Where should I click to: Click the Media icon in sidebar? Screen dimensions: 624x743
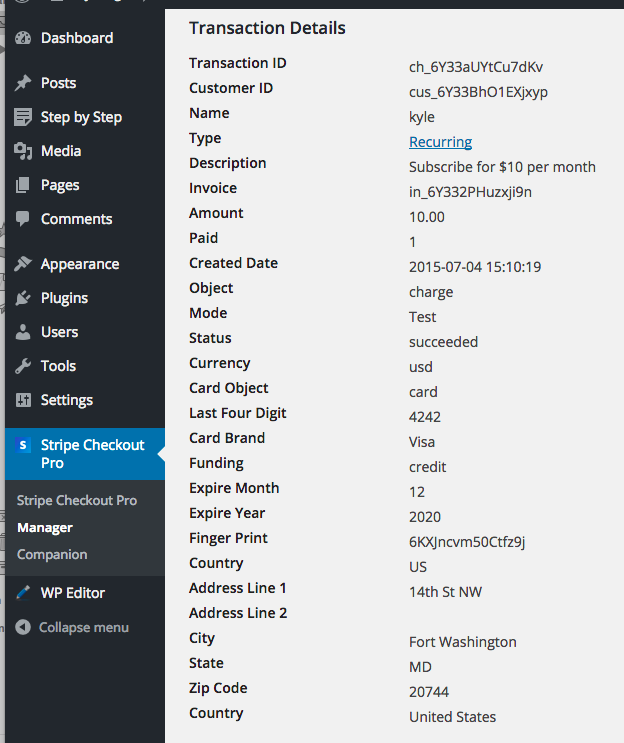(x=23, y=151)
